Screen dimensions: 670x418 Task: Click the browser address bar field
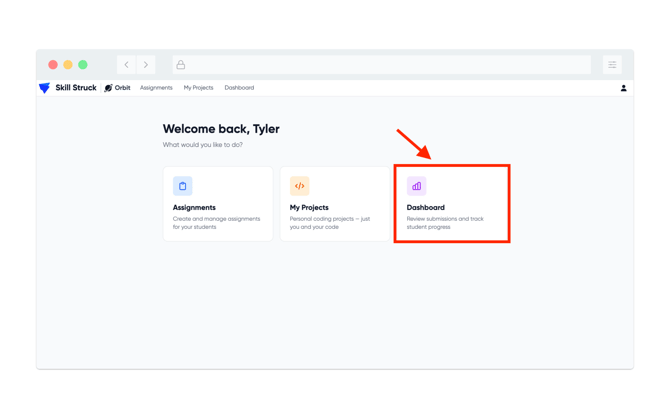[x=382, y=65]
